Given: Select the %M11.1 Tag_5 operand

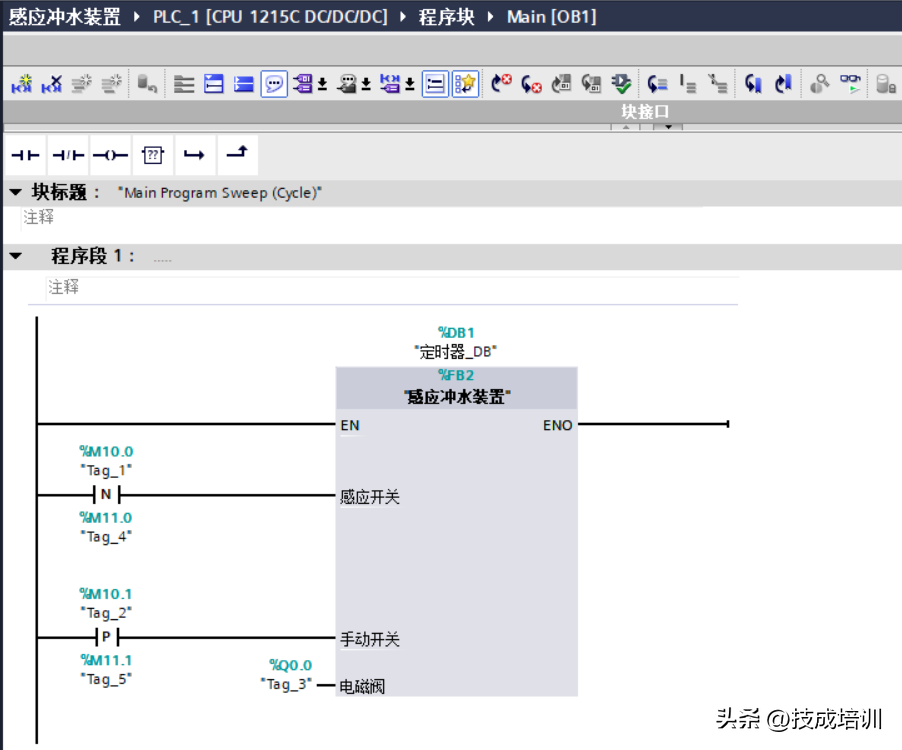Looking at the screenshot, I should (106, 669).
